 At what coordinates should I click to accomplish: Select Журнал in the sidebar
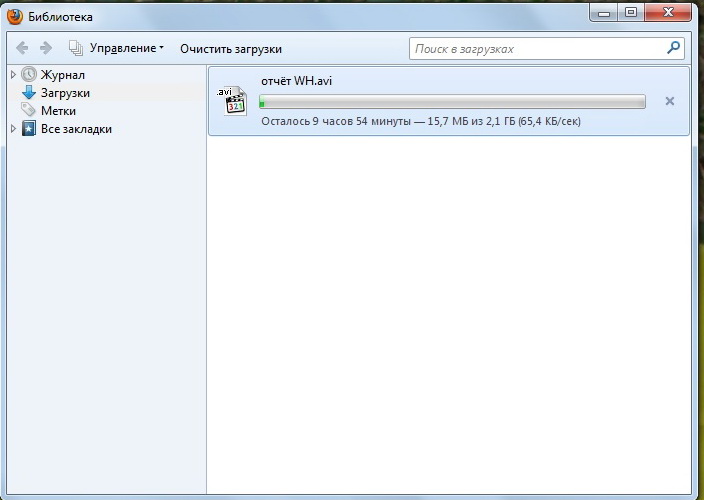tap(62, 75)
